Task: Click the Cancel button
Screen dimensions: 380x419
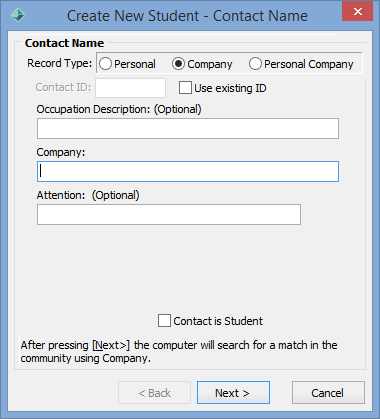Action: [328, 393]
